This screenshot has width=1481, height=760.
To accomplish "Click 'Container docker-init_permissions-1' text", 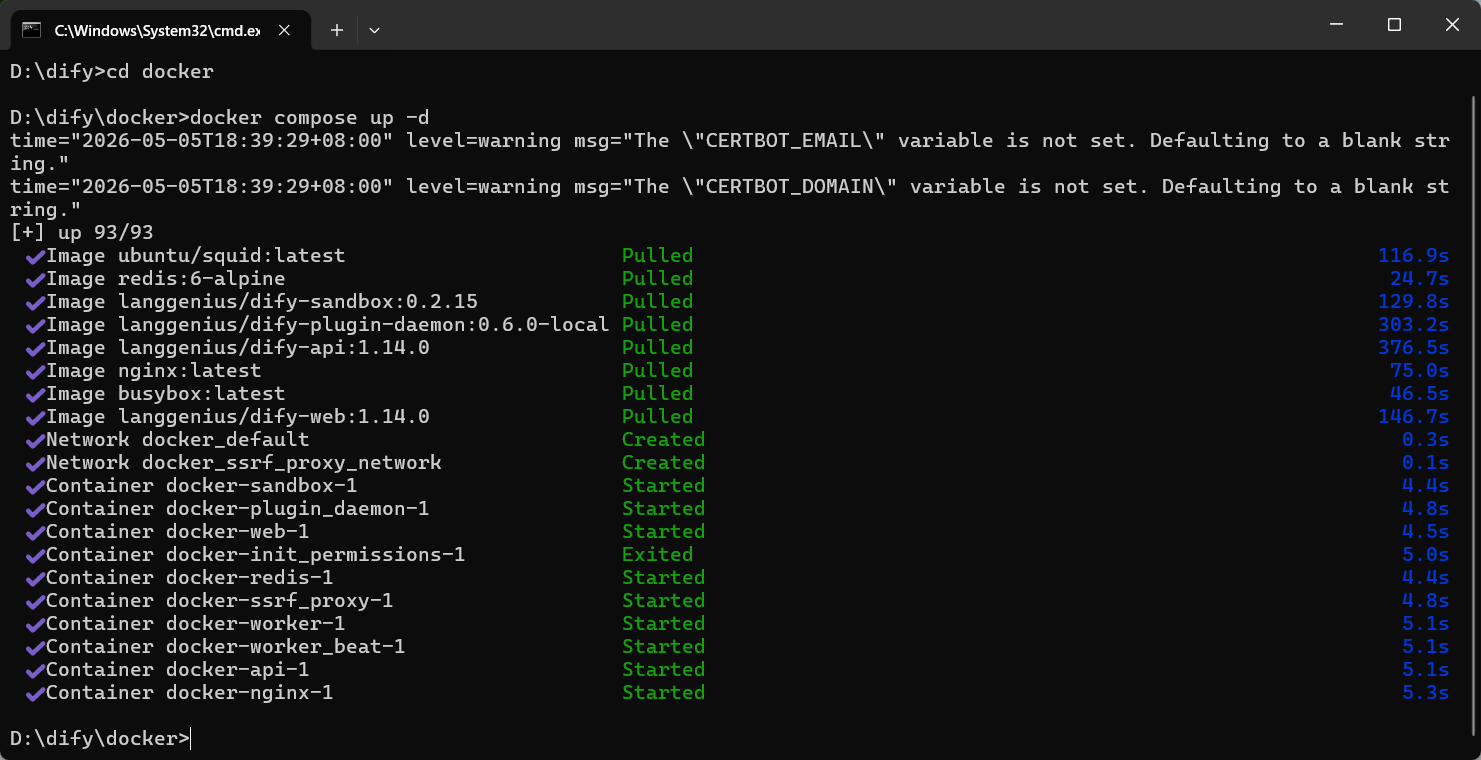I will pyautogui.click(x=256, y=555).
